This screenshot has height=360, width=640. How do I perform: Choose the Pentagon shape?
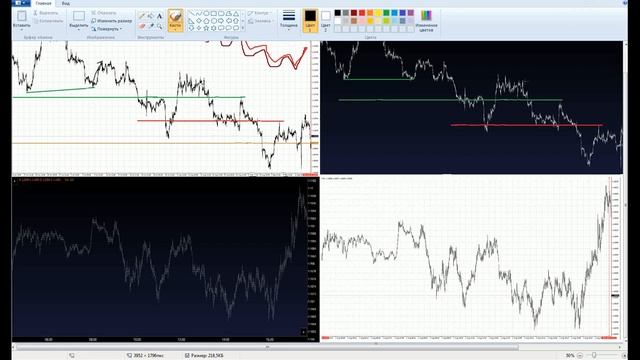(x=206, y=21)
